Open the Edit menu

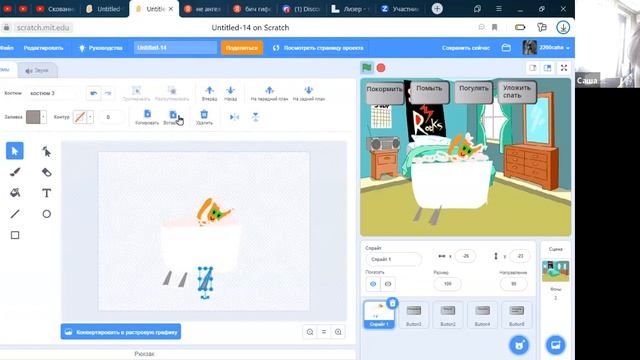click(43, 48)
